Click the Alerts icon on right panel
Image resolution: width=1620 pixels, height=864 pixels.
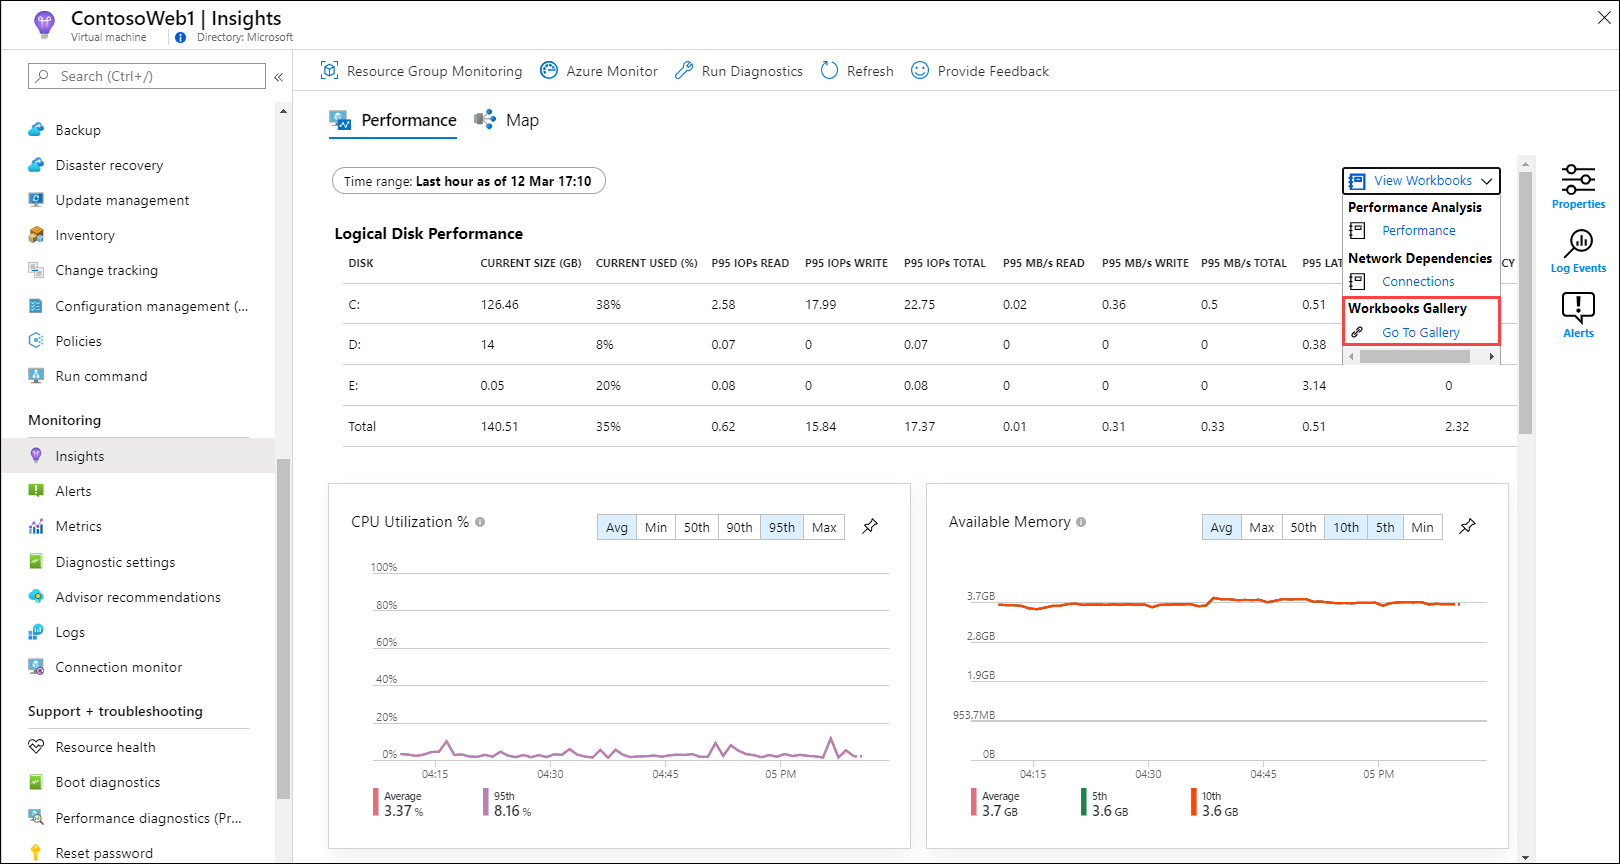(x=1578, y=308)
